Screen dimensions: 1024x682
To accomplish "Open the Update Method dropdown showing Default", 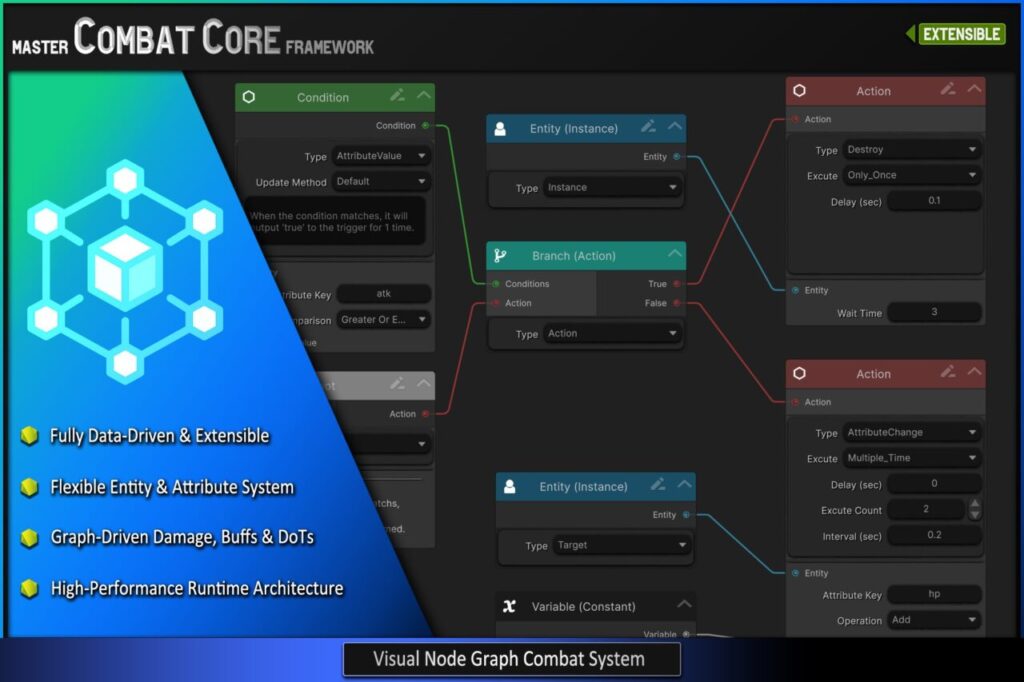I will 381,181.
